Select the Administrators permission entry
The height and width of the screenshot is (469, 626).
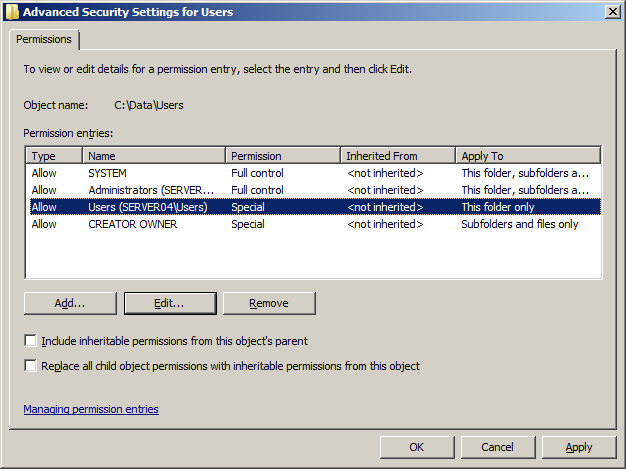[315, 190]
